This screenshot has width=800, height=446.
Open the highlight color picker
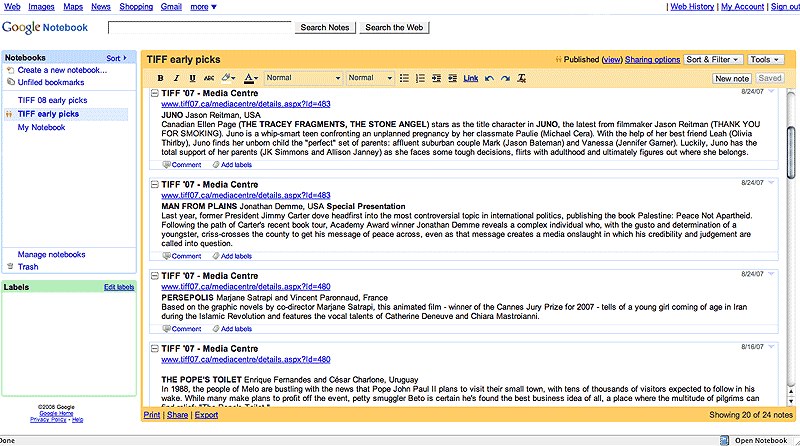point(228,78)
